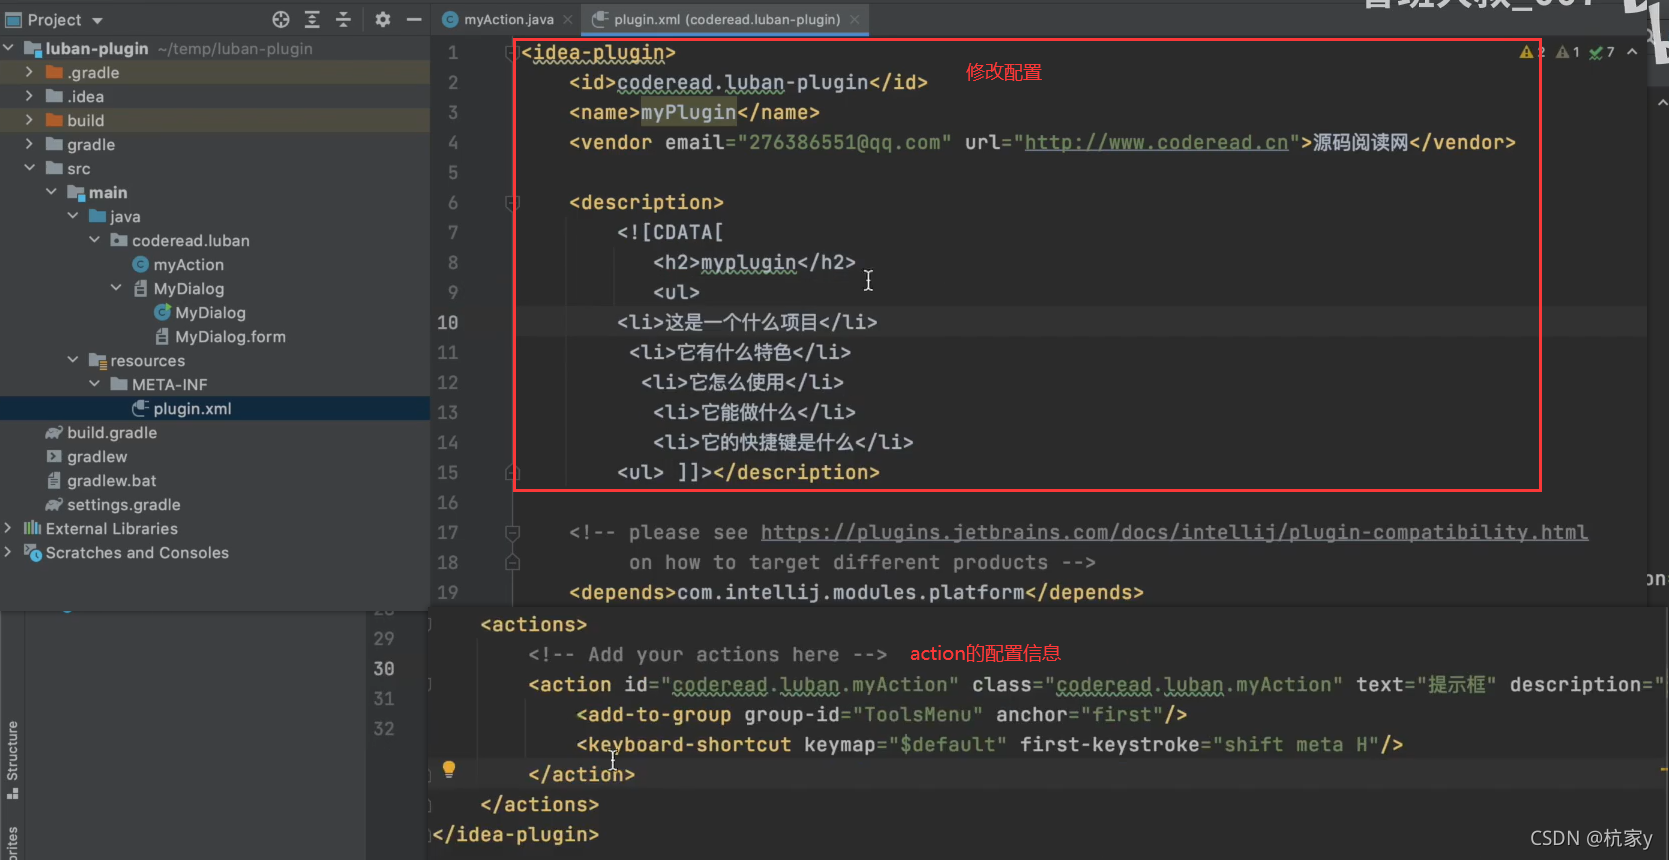Close the myAction.java tab
Image resolution: width=1669 pixels, height=860 pixels.
pyautogui.click(x=568, y=19)
